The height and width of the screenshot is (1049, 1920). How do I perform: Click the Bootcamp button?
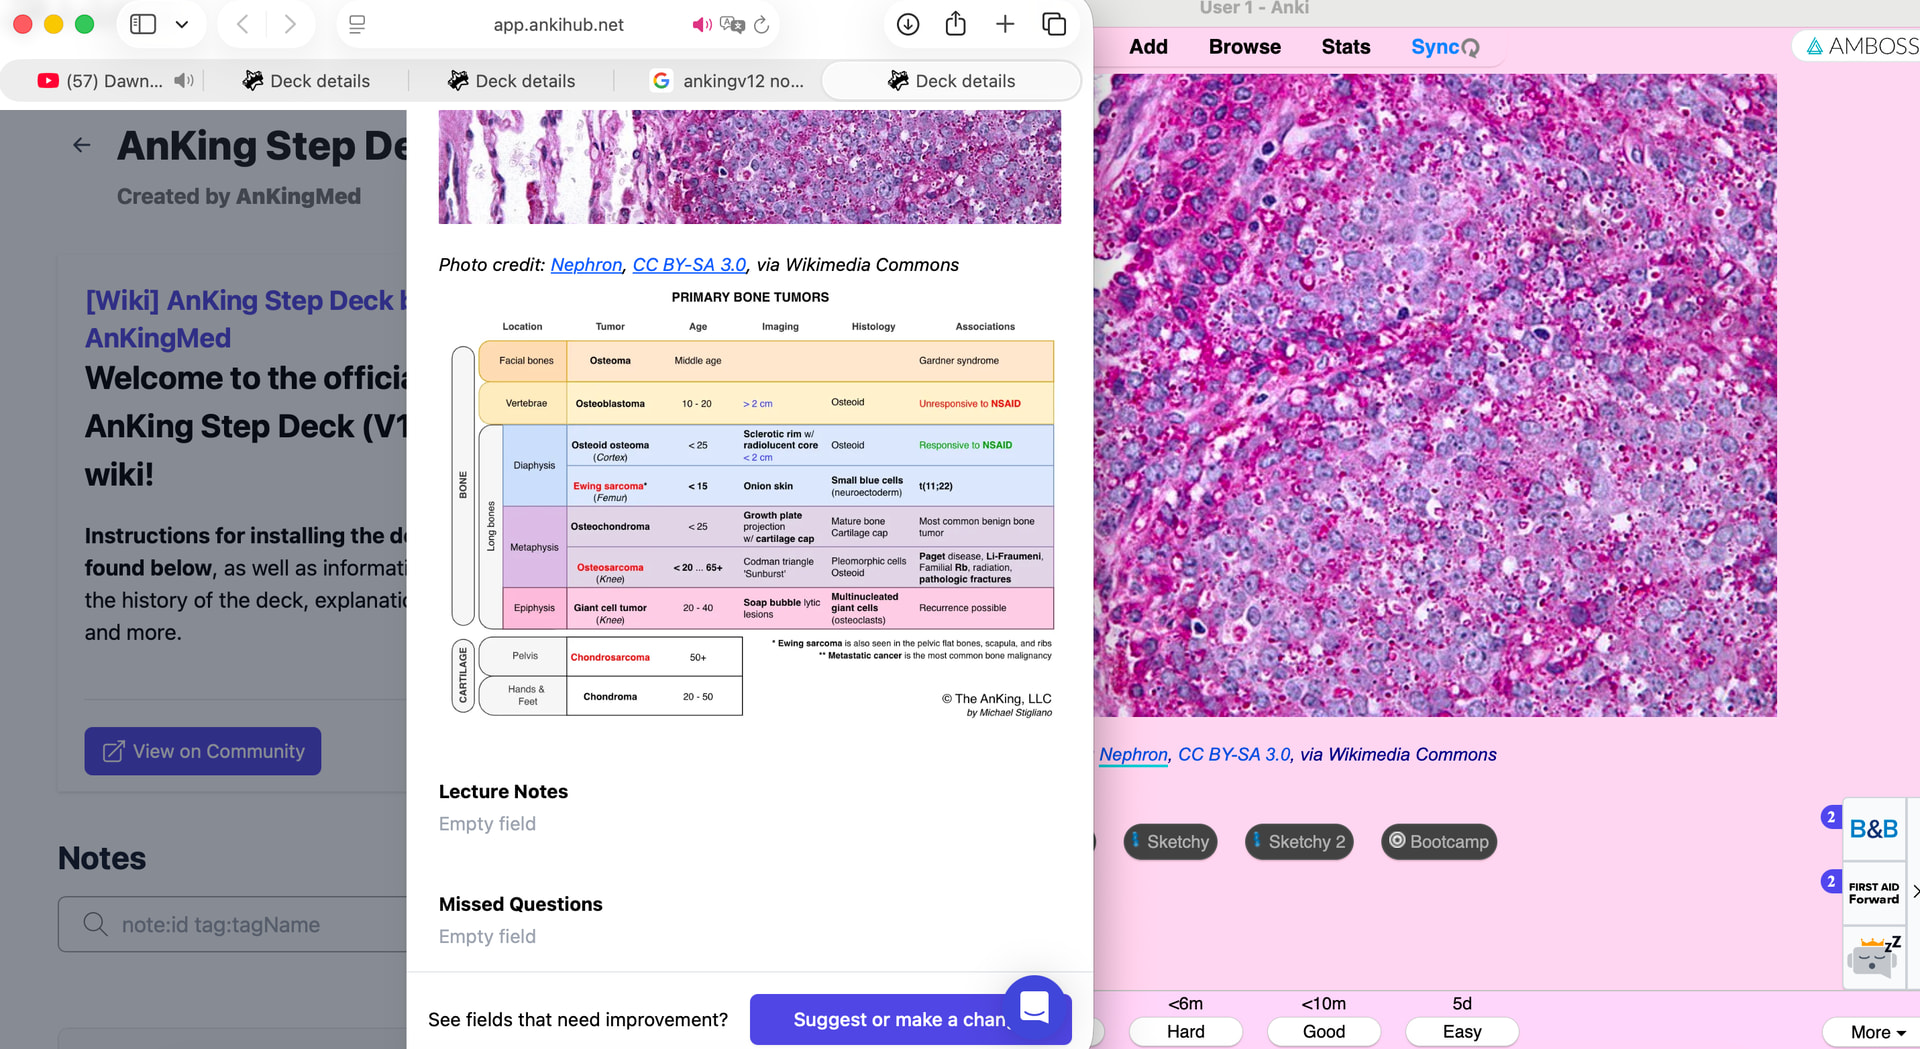(1439, 842)
